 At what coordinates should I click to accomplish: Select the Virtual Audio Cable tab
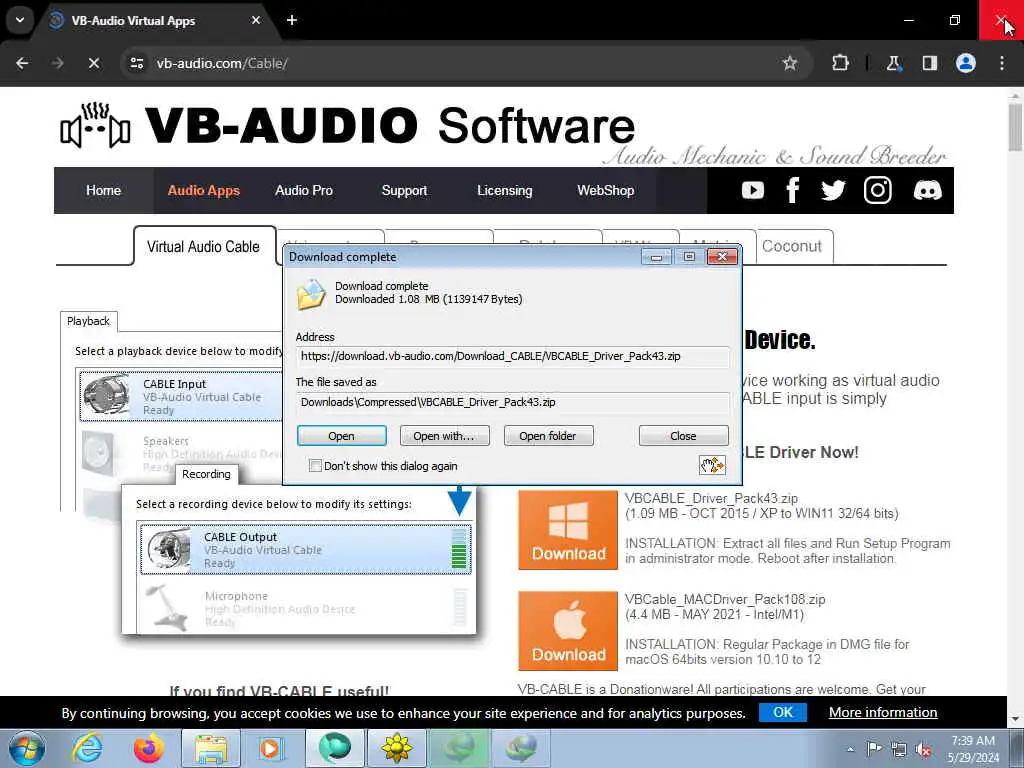[204, 246]
